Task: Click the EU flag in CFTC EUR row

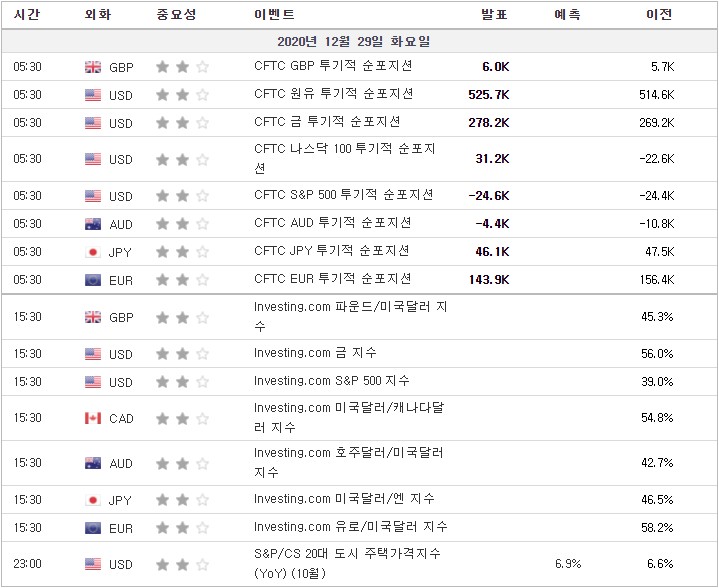Action: [93, 280]
